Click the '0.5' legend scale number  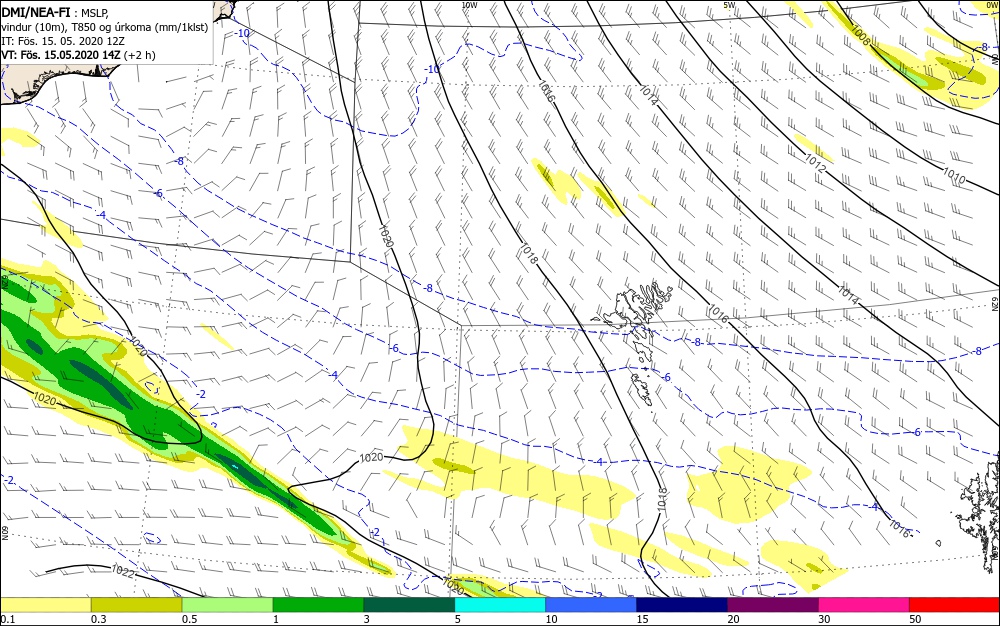click(189, 619)
